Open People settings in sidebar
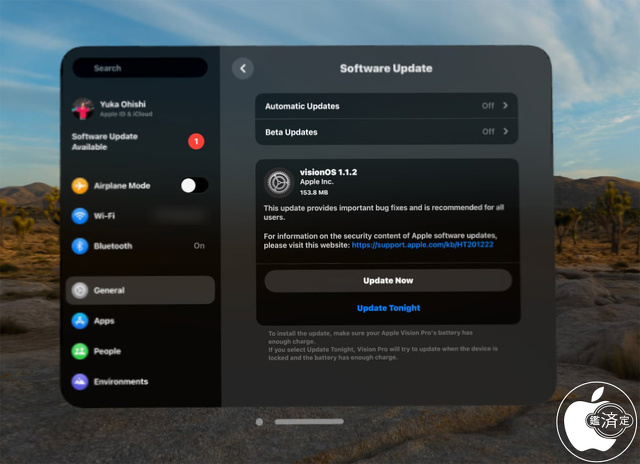 pos(140,351)
